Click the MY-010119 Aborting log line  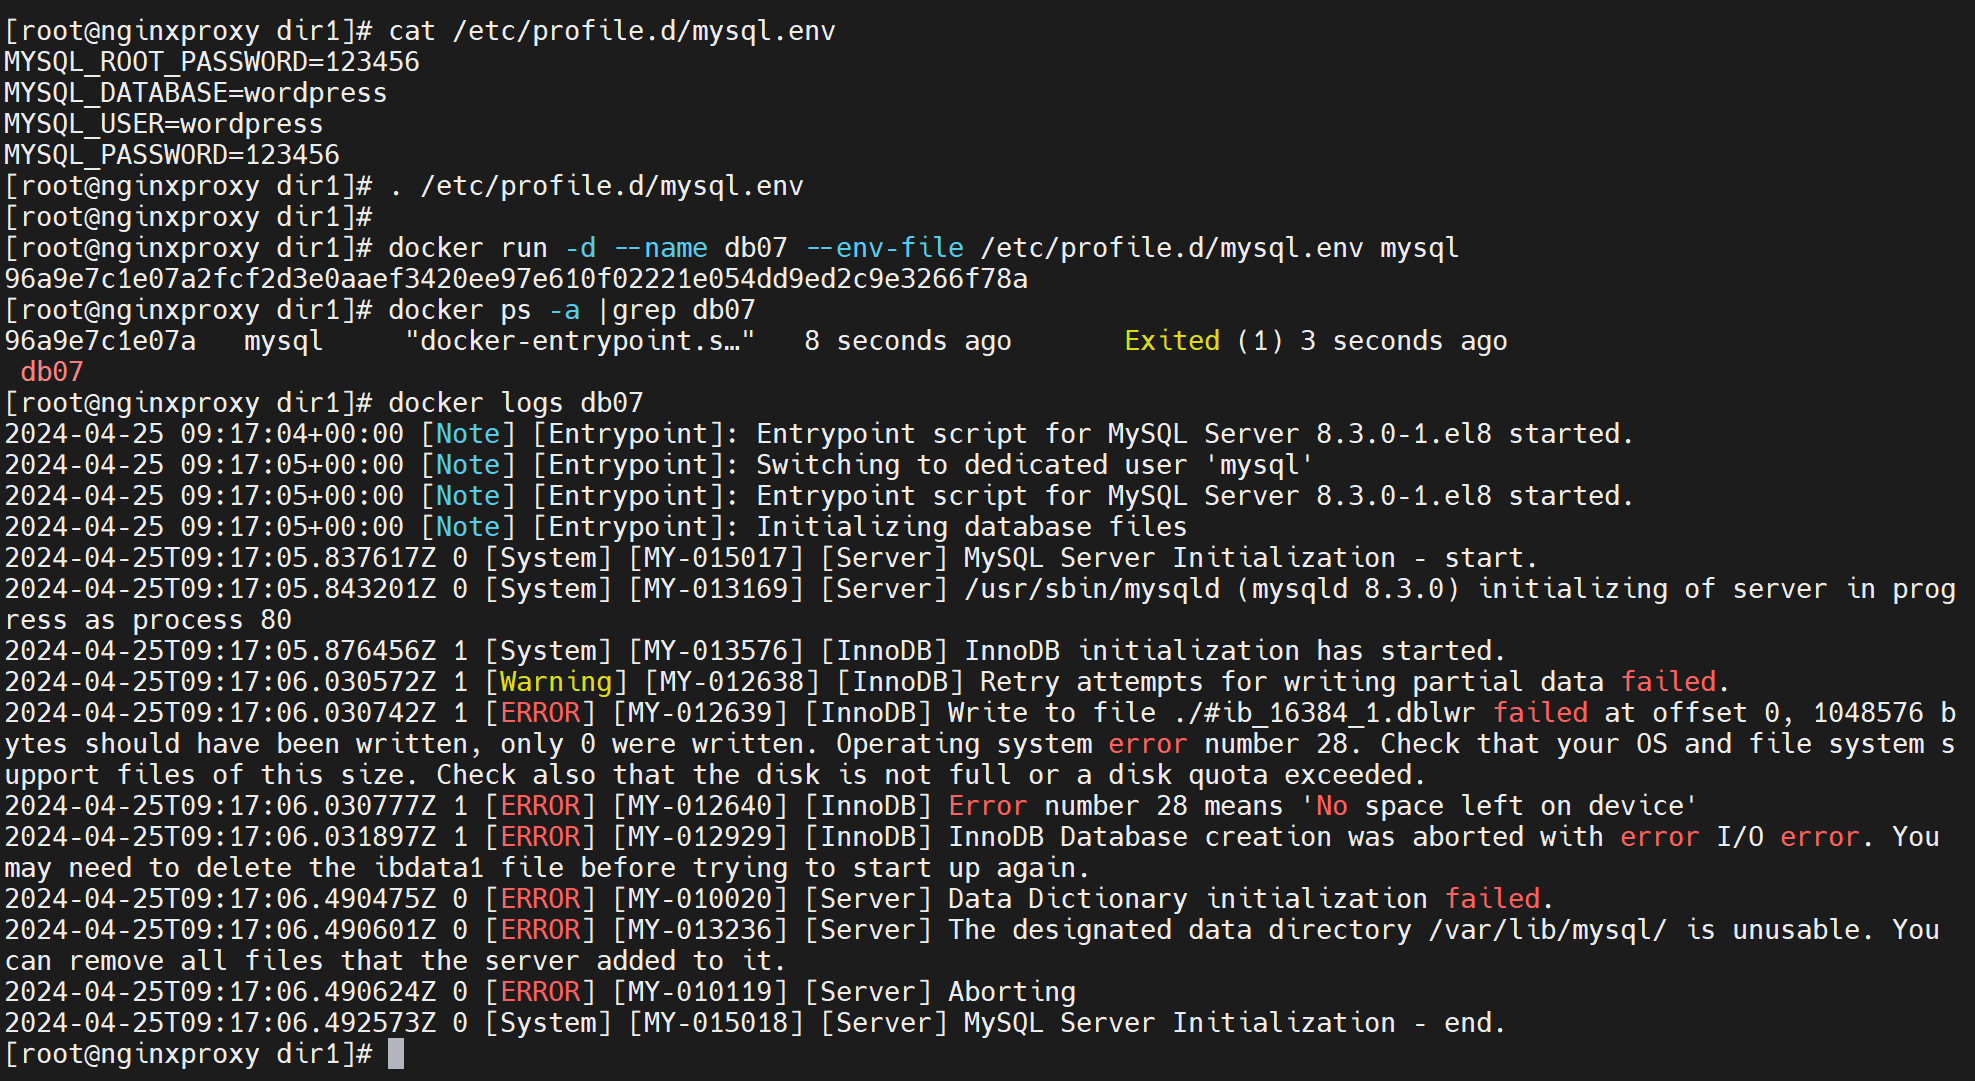point(699,992)
